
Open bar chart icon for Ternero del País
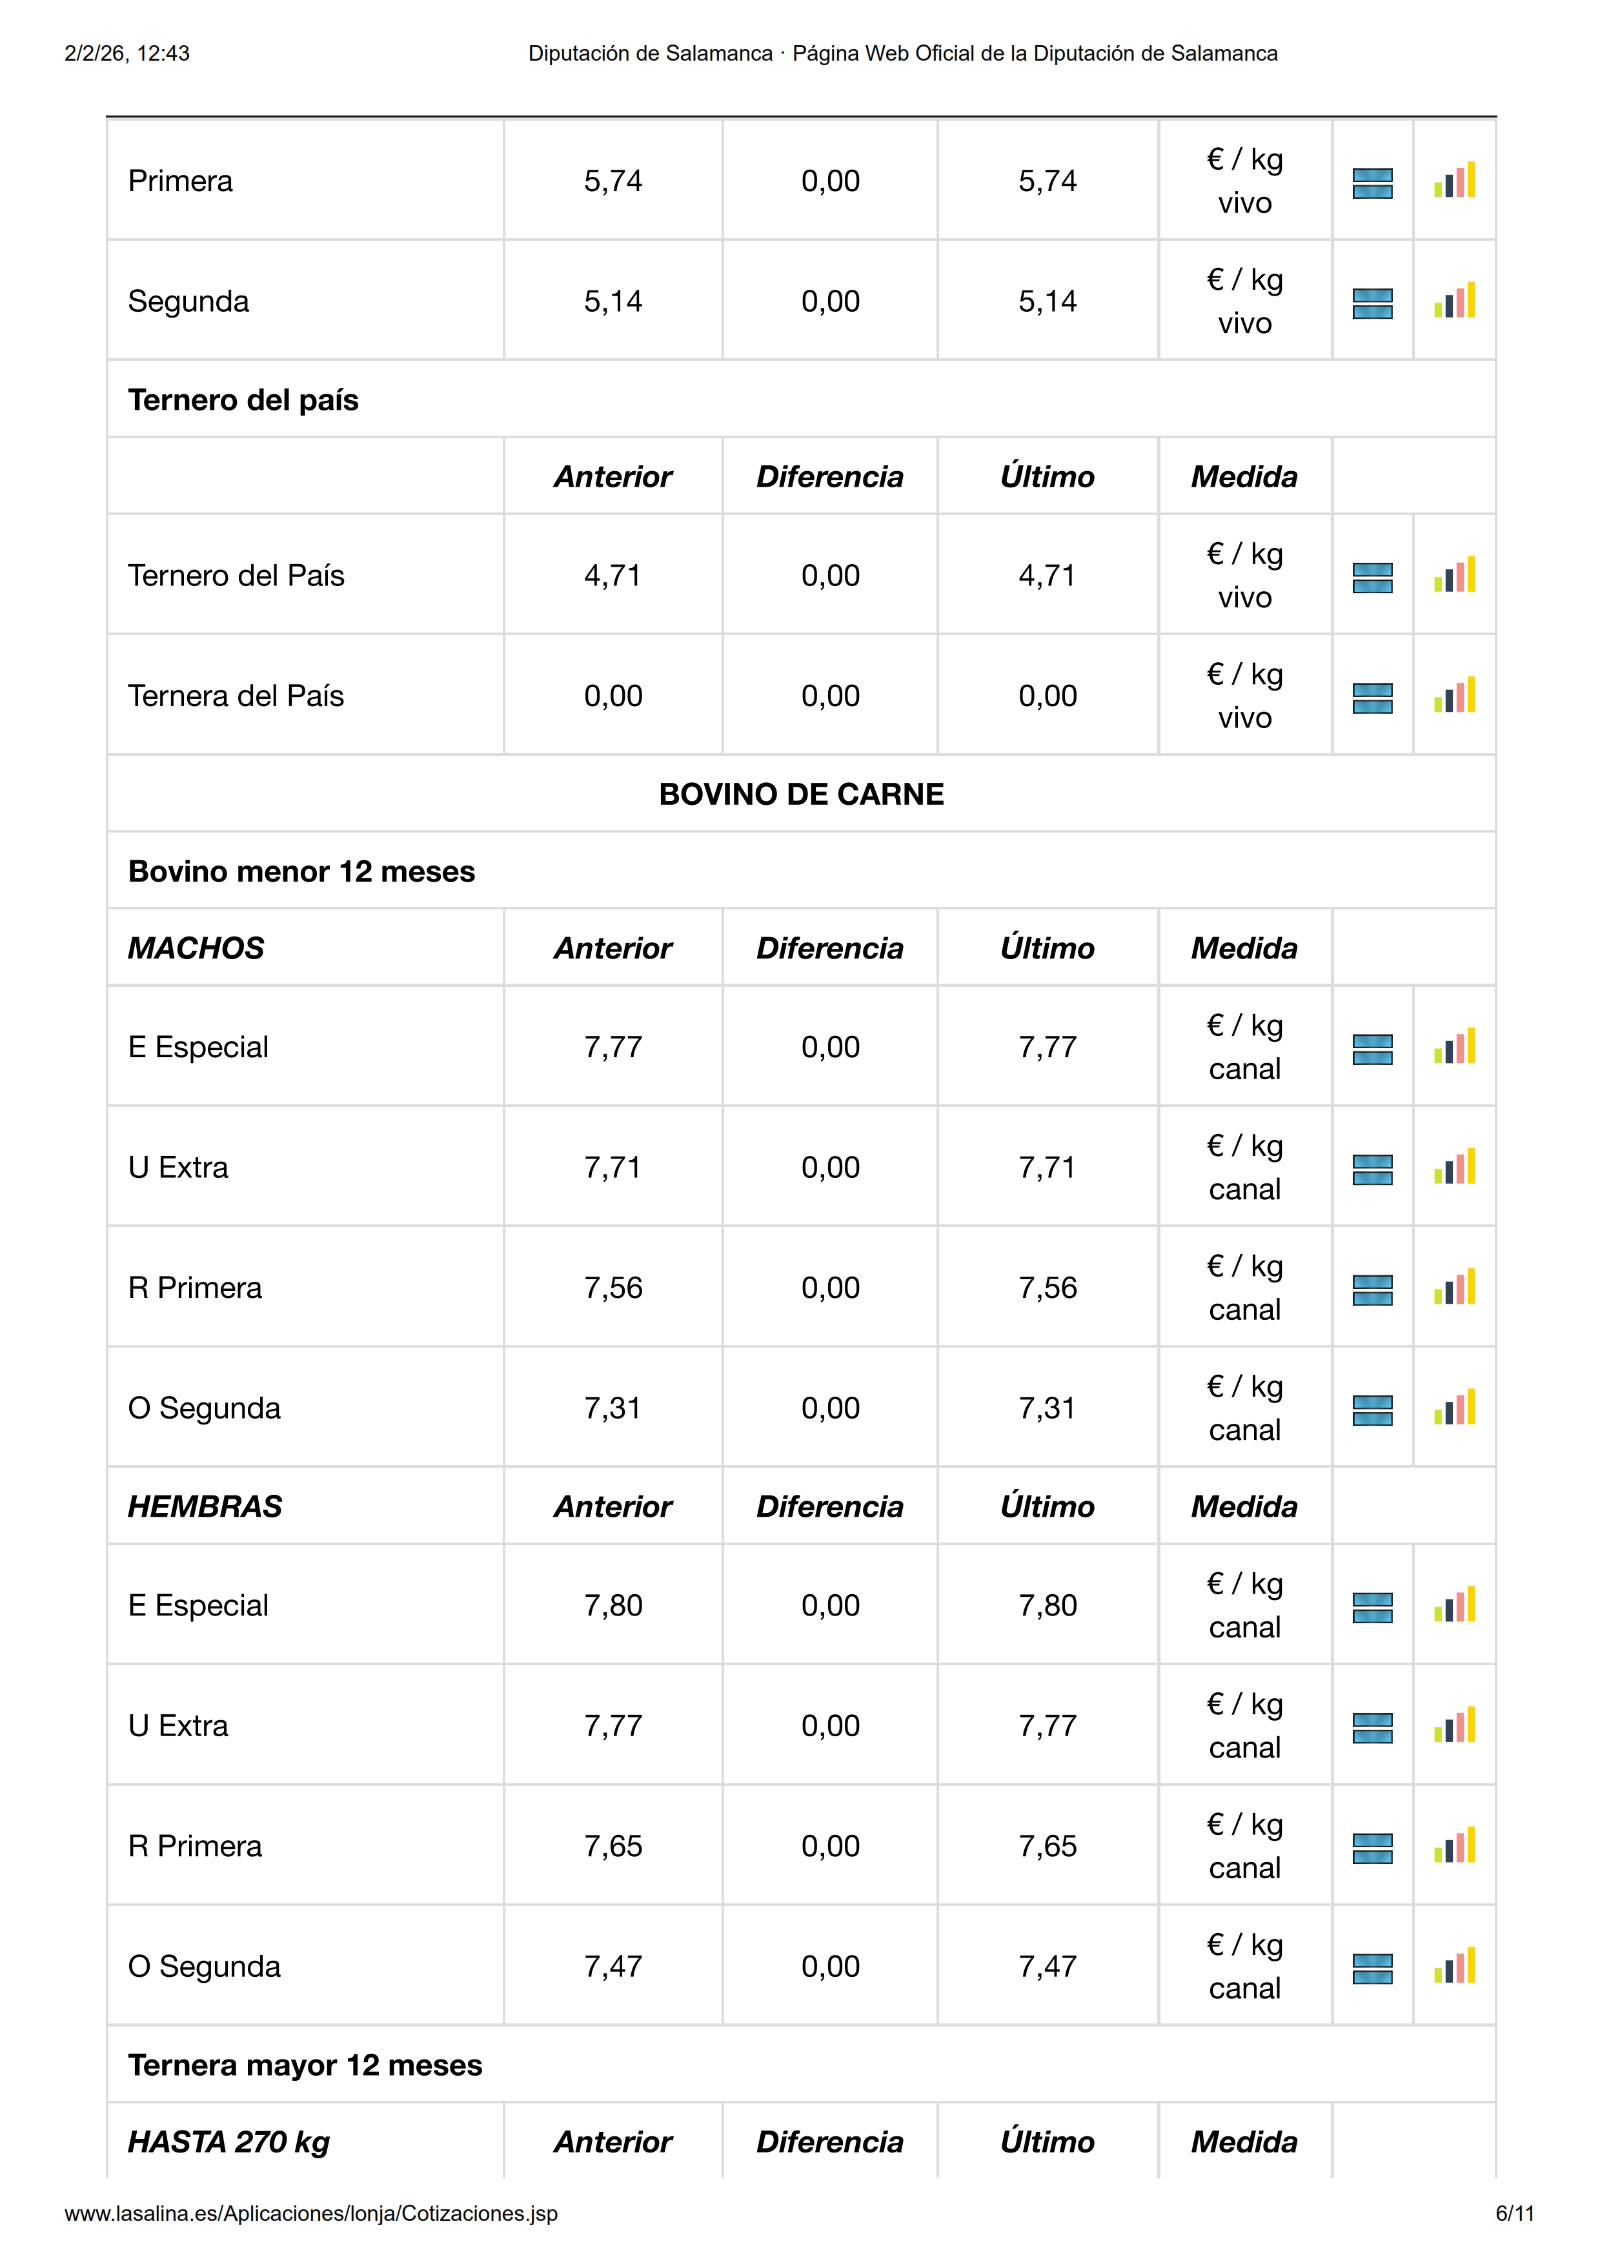[1454, 576]
